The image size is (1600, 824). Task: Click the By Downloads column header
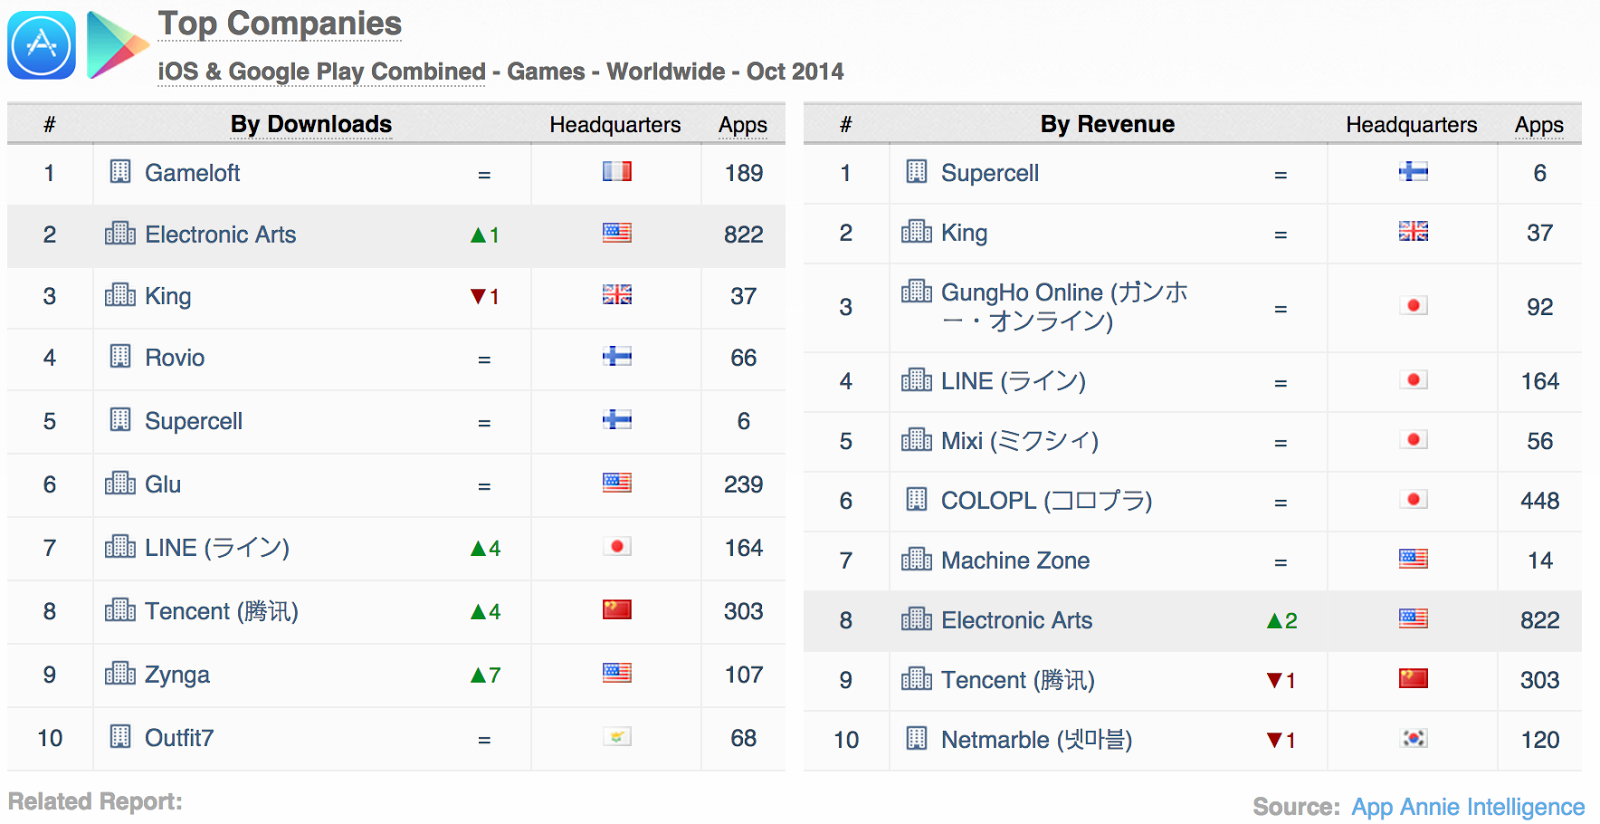pyautogui.click(x=311, y=124)
